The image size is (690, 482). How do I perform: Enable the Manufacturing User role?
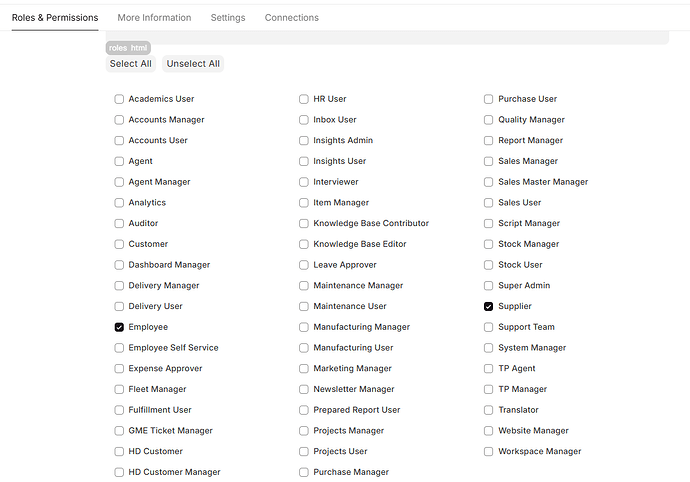click(304, 348)
